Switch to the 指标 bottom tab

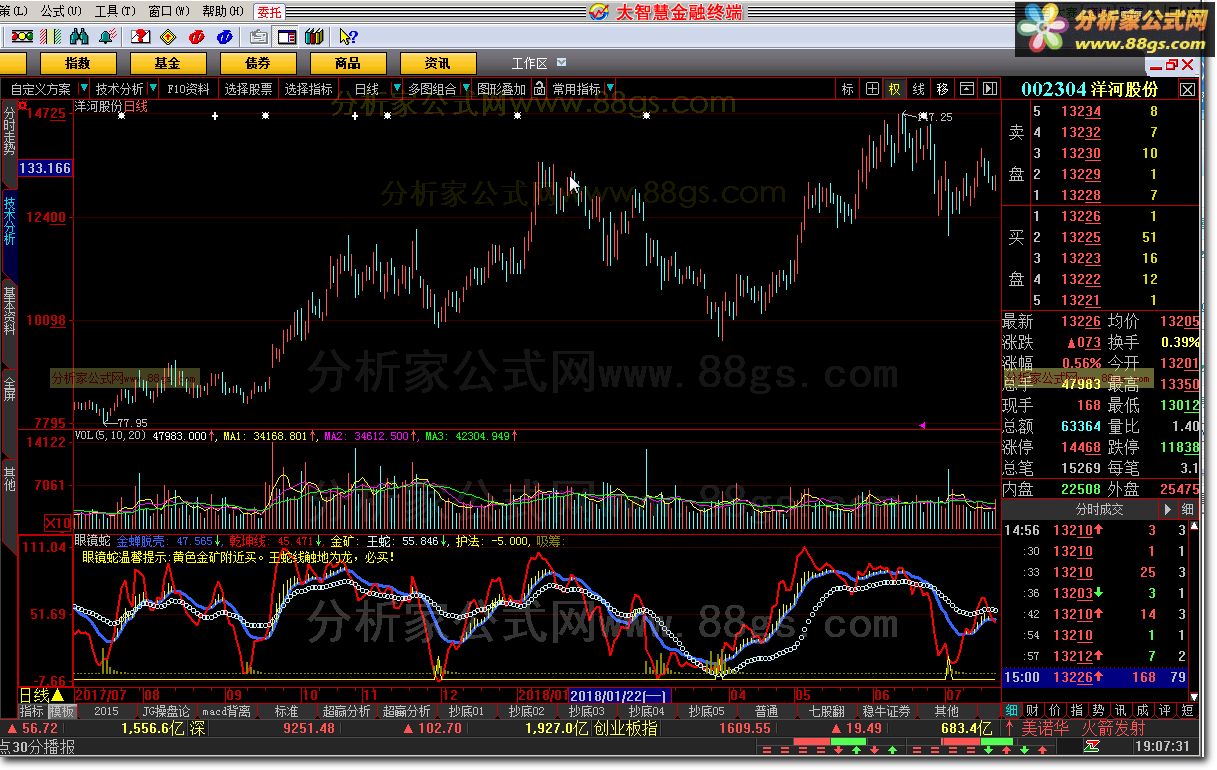pyautogui.click(x=32, y=711)
